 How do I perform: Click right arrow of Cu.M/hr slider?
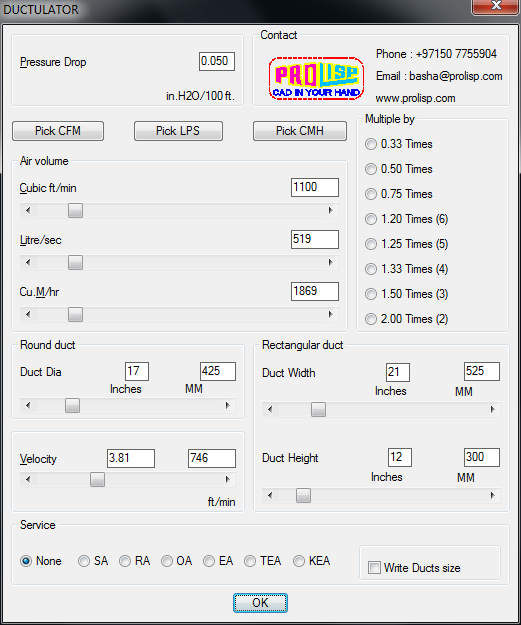point(330,314)
